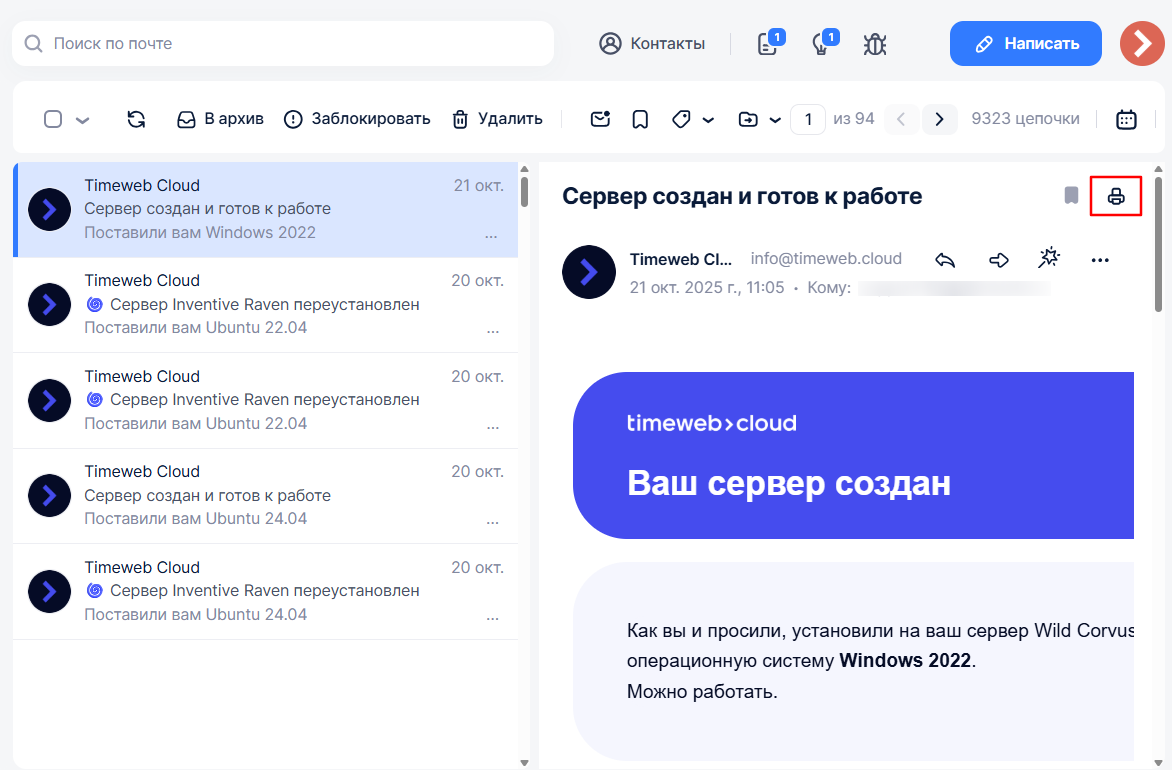Archive the email with В архив
This screenshot has width=1172, height=770.
pyautogui.click(x=219, y=118)
